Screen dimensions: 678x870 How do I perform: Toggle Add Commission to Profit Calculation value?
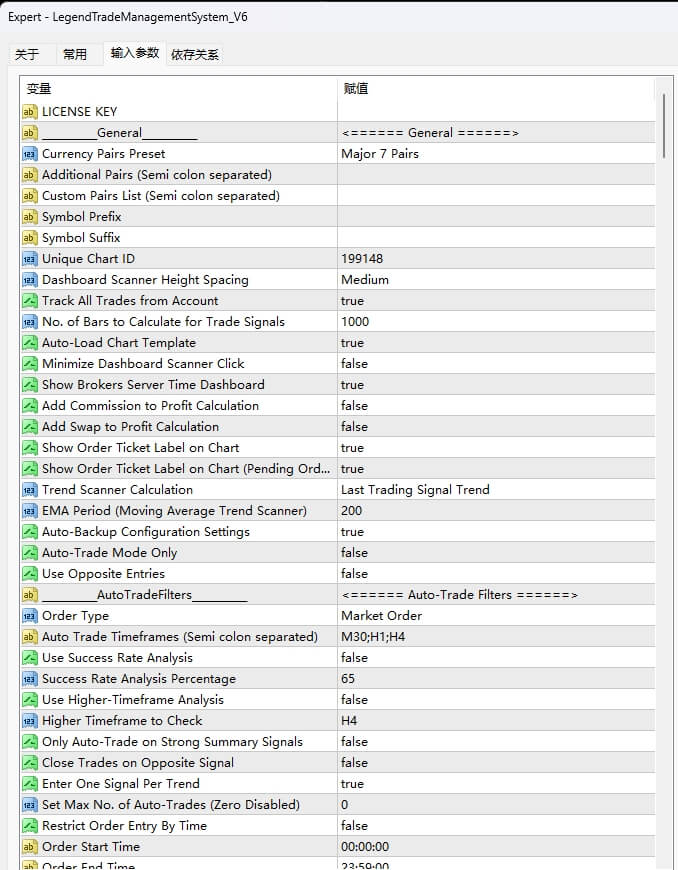[496, 406]
